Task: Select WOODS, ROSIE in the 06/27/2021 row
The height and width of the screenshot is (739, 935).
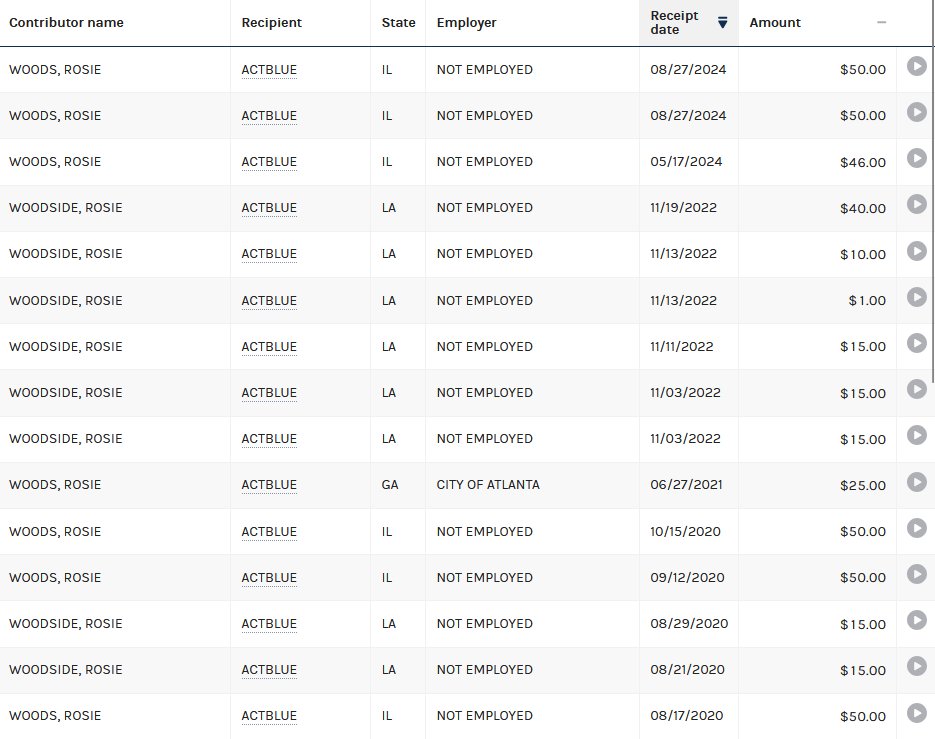Action: coord(55,485)
